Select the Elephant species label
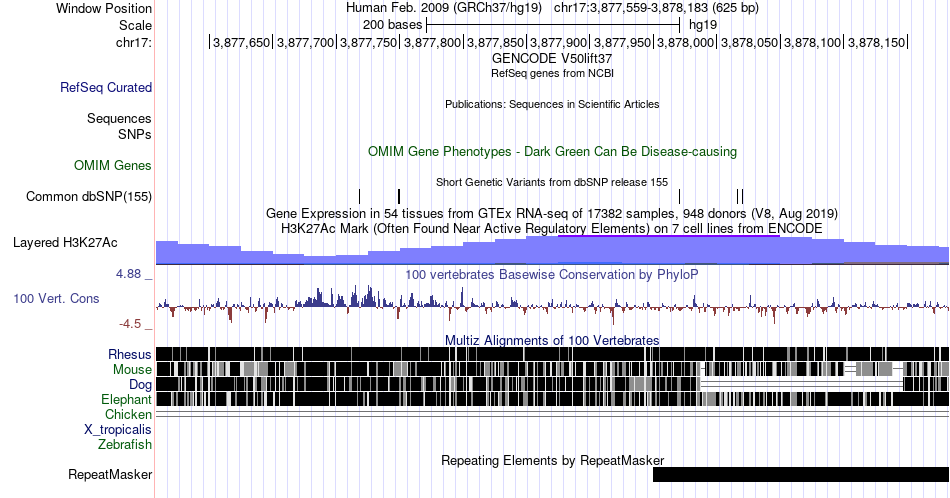 (x=127, y=399)
